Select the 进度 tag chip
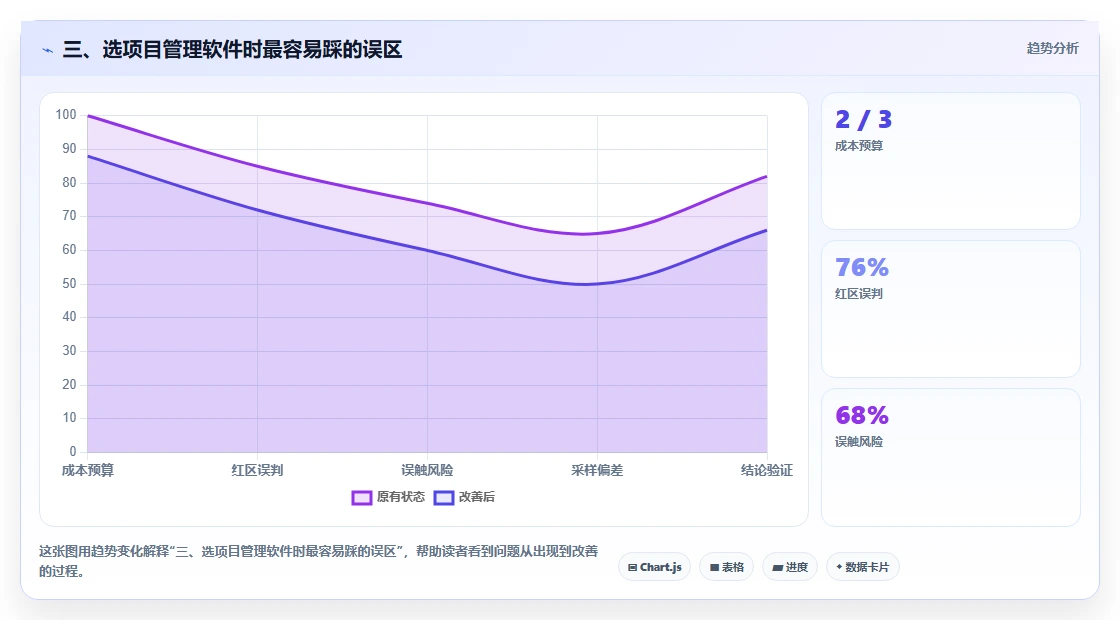 790,567
